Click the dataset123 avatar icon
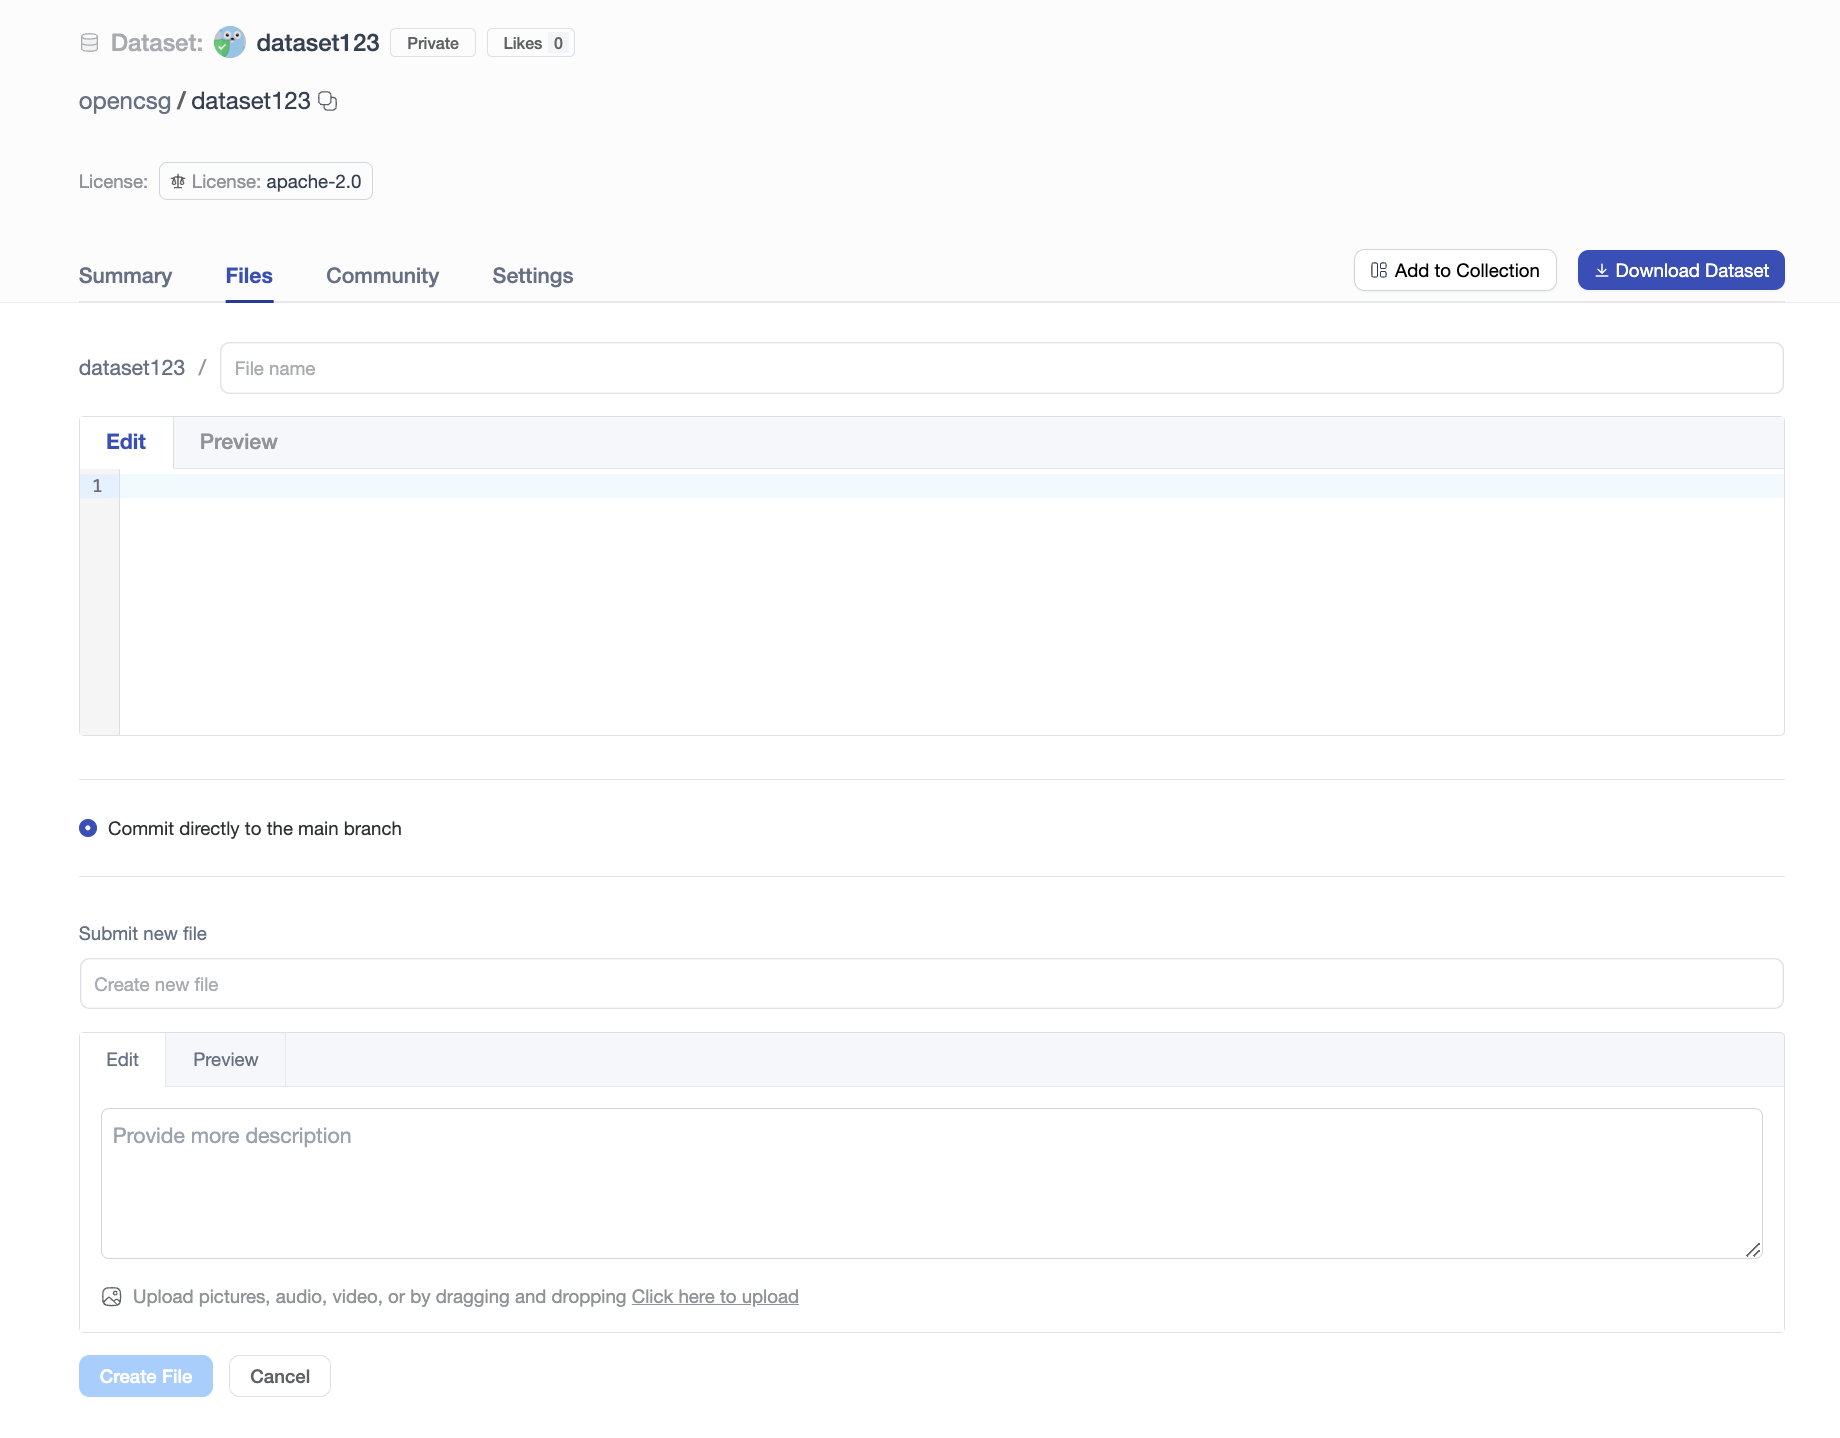1840x1438 pixels. [x=229, y=42]
